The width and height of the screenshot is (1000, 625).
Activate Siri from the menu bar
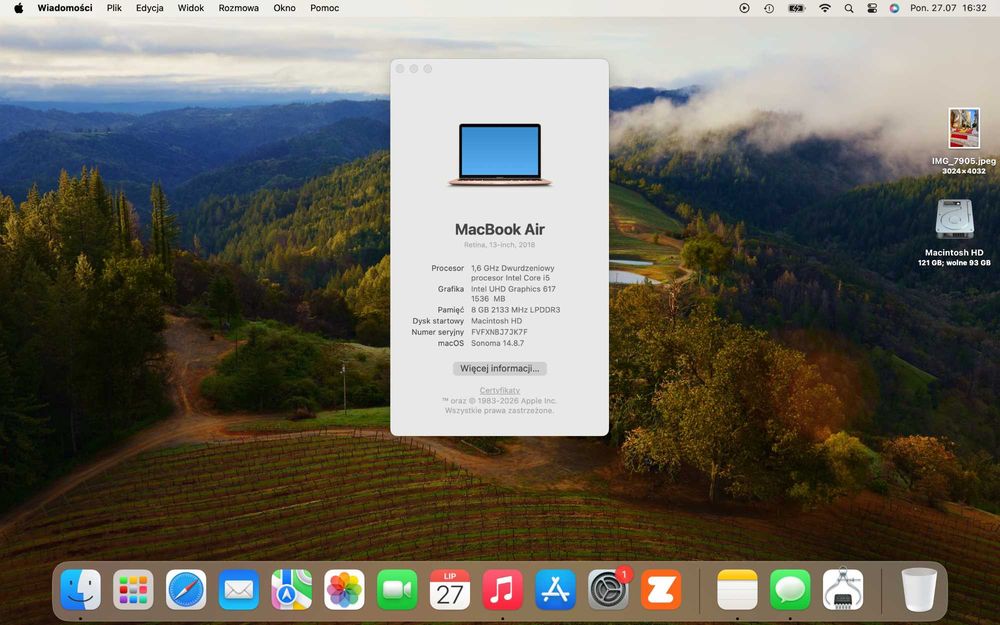point(894,8)
